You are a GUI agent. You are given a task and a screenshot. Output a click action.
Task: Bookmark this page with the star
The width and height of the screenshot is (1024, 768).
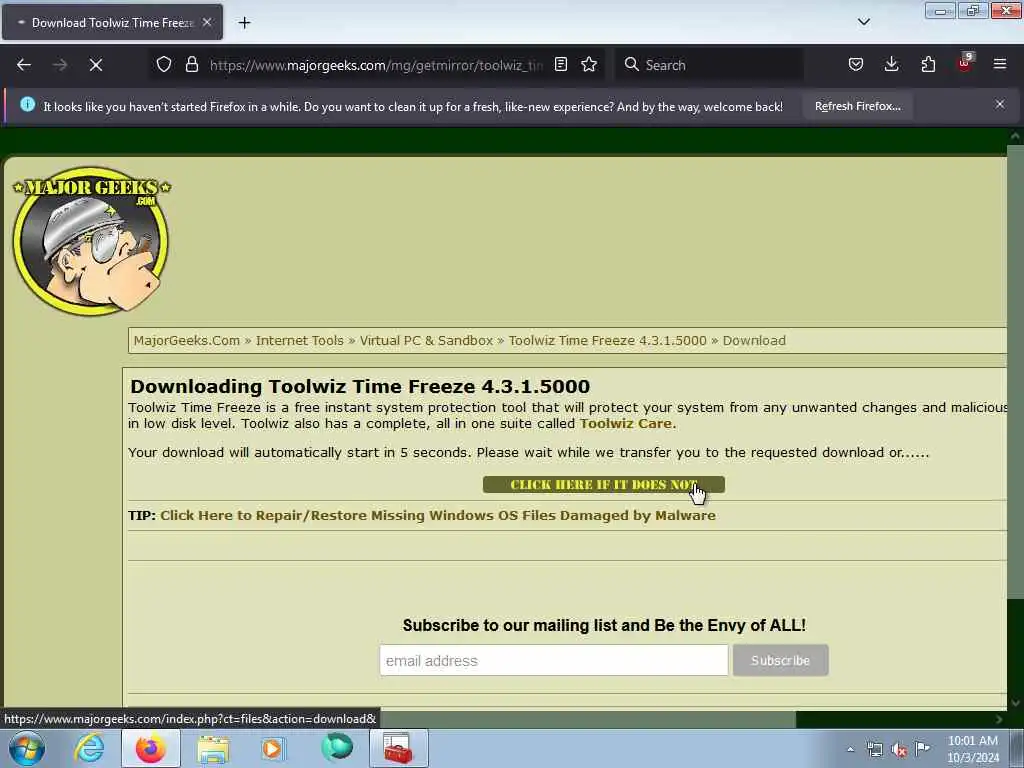pos(589,64)
